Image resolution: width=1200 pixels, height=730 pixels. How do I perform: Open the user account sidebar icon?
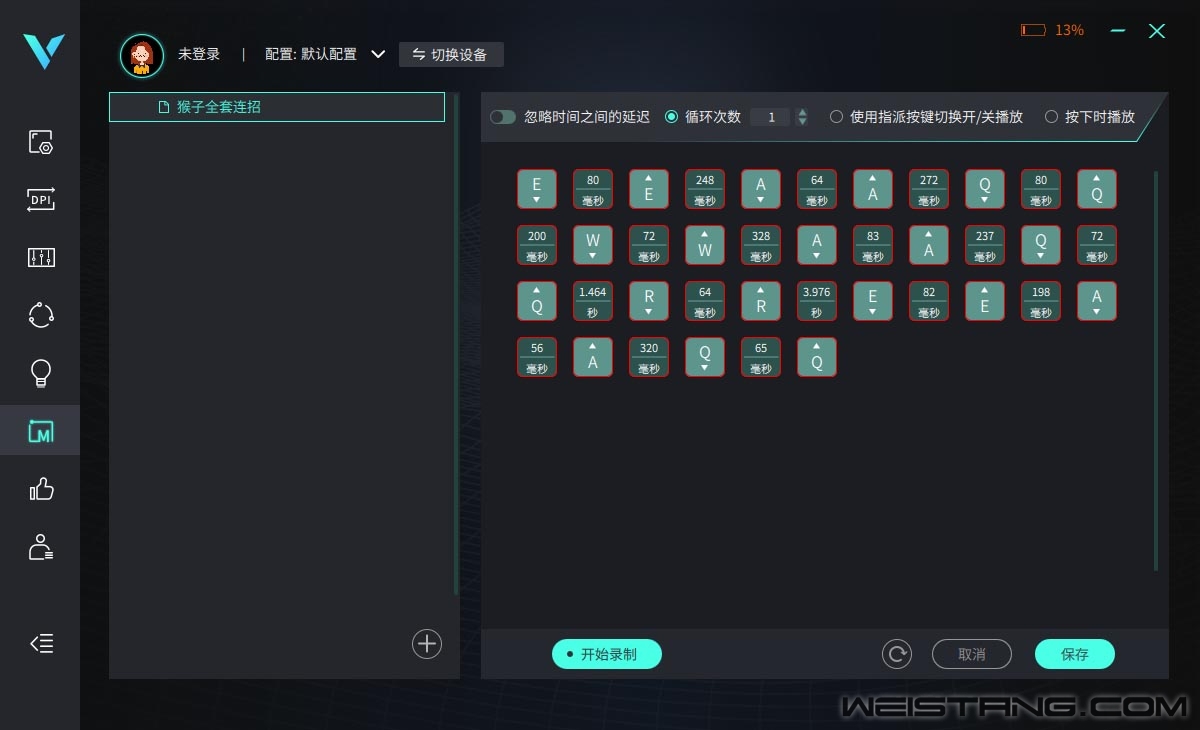tap(41, 547)
